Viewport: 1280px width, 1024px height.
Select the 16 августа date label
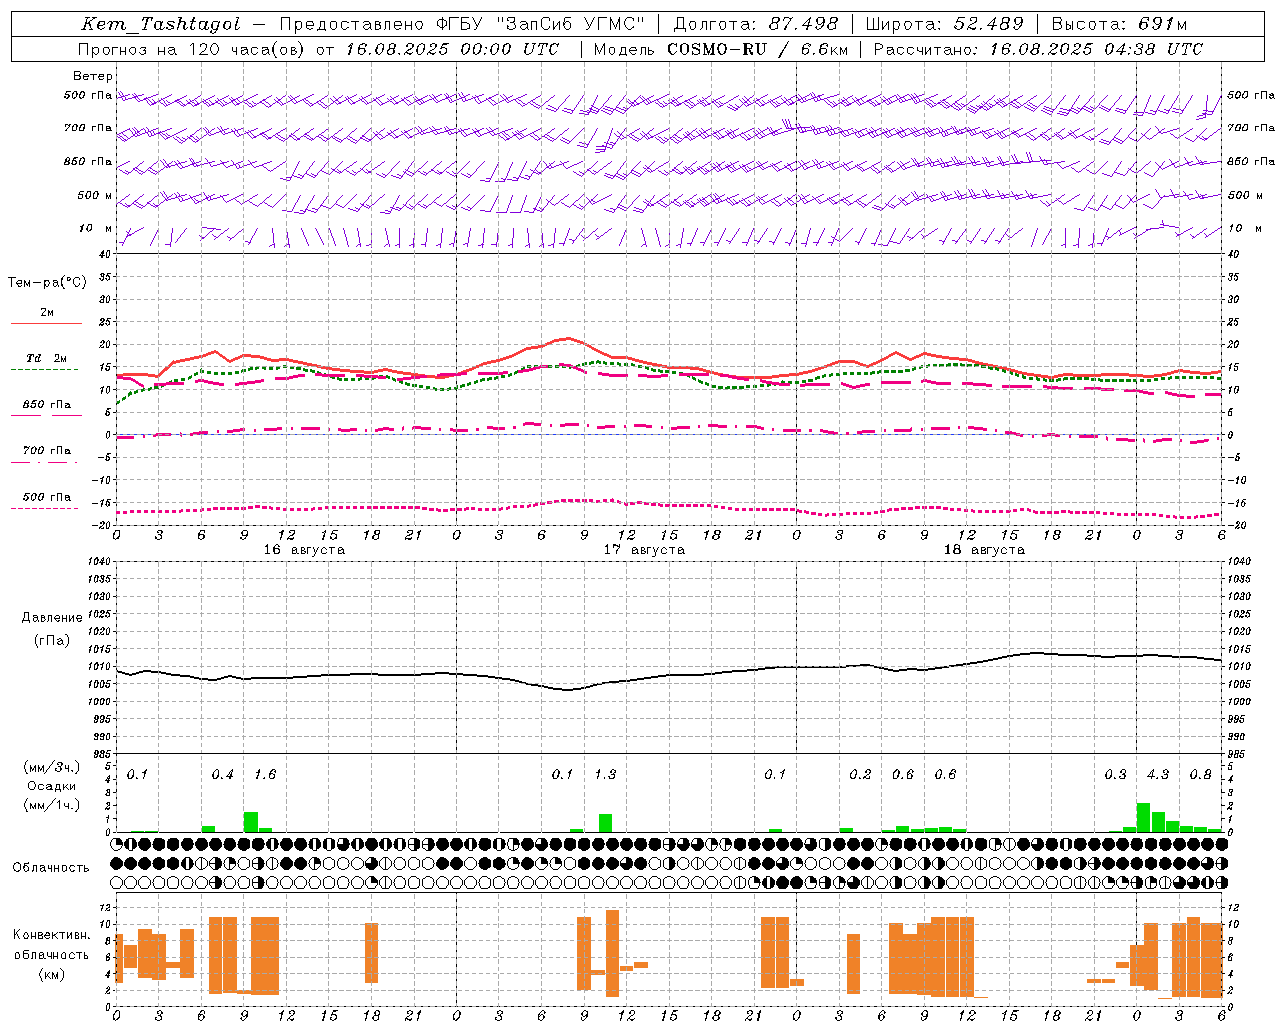click(x=304, y=550)
